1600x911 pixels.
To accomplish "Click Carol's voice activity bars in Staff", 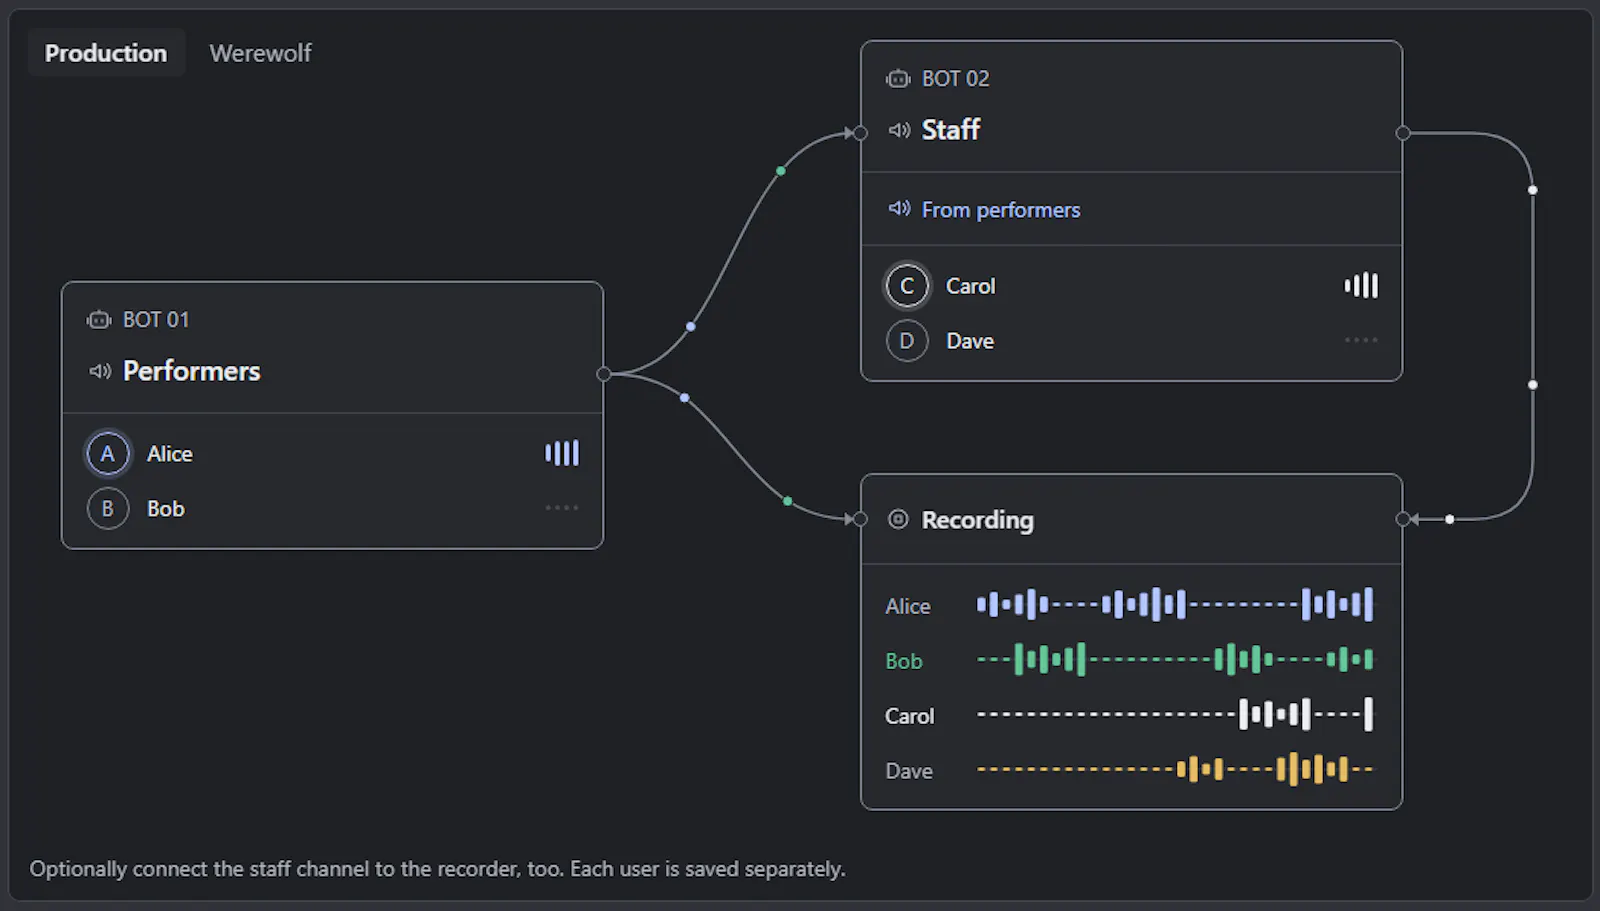I will coord(1361,285).
